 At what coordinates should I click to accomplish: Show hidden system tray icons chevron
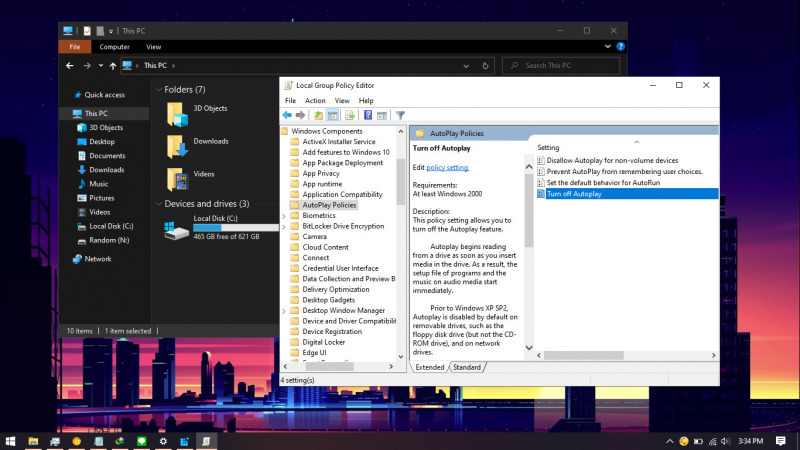click(669, 441)
